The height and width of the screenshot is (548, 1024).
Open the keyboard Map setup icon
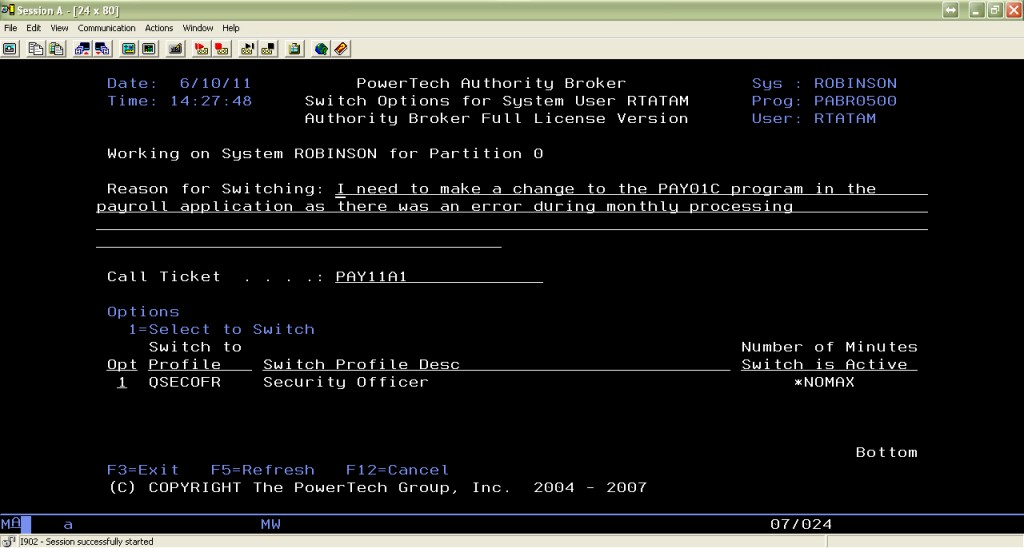[176, 49]
